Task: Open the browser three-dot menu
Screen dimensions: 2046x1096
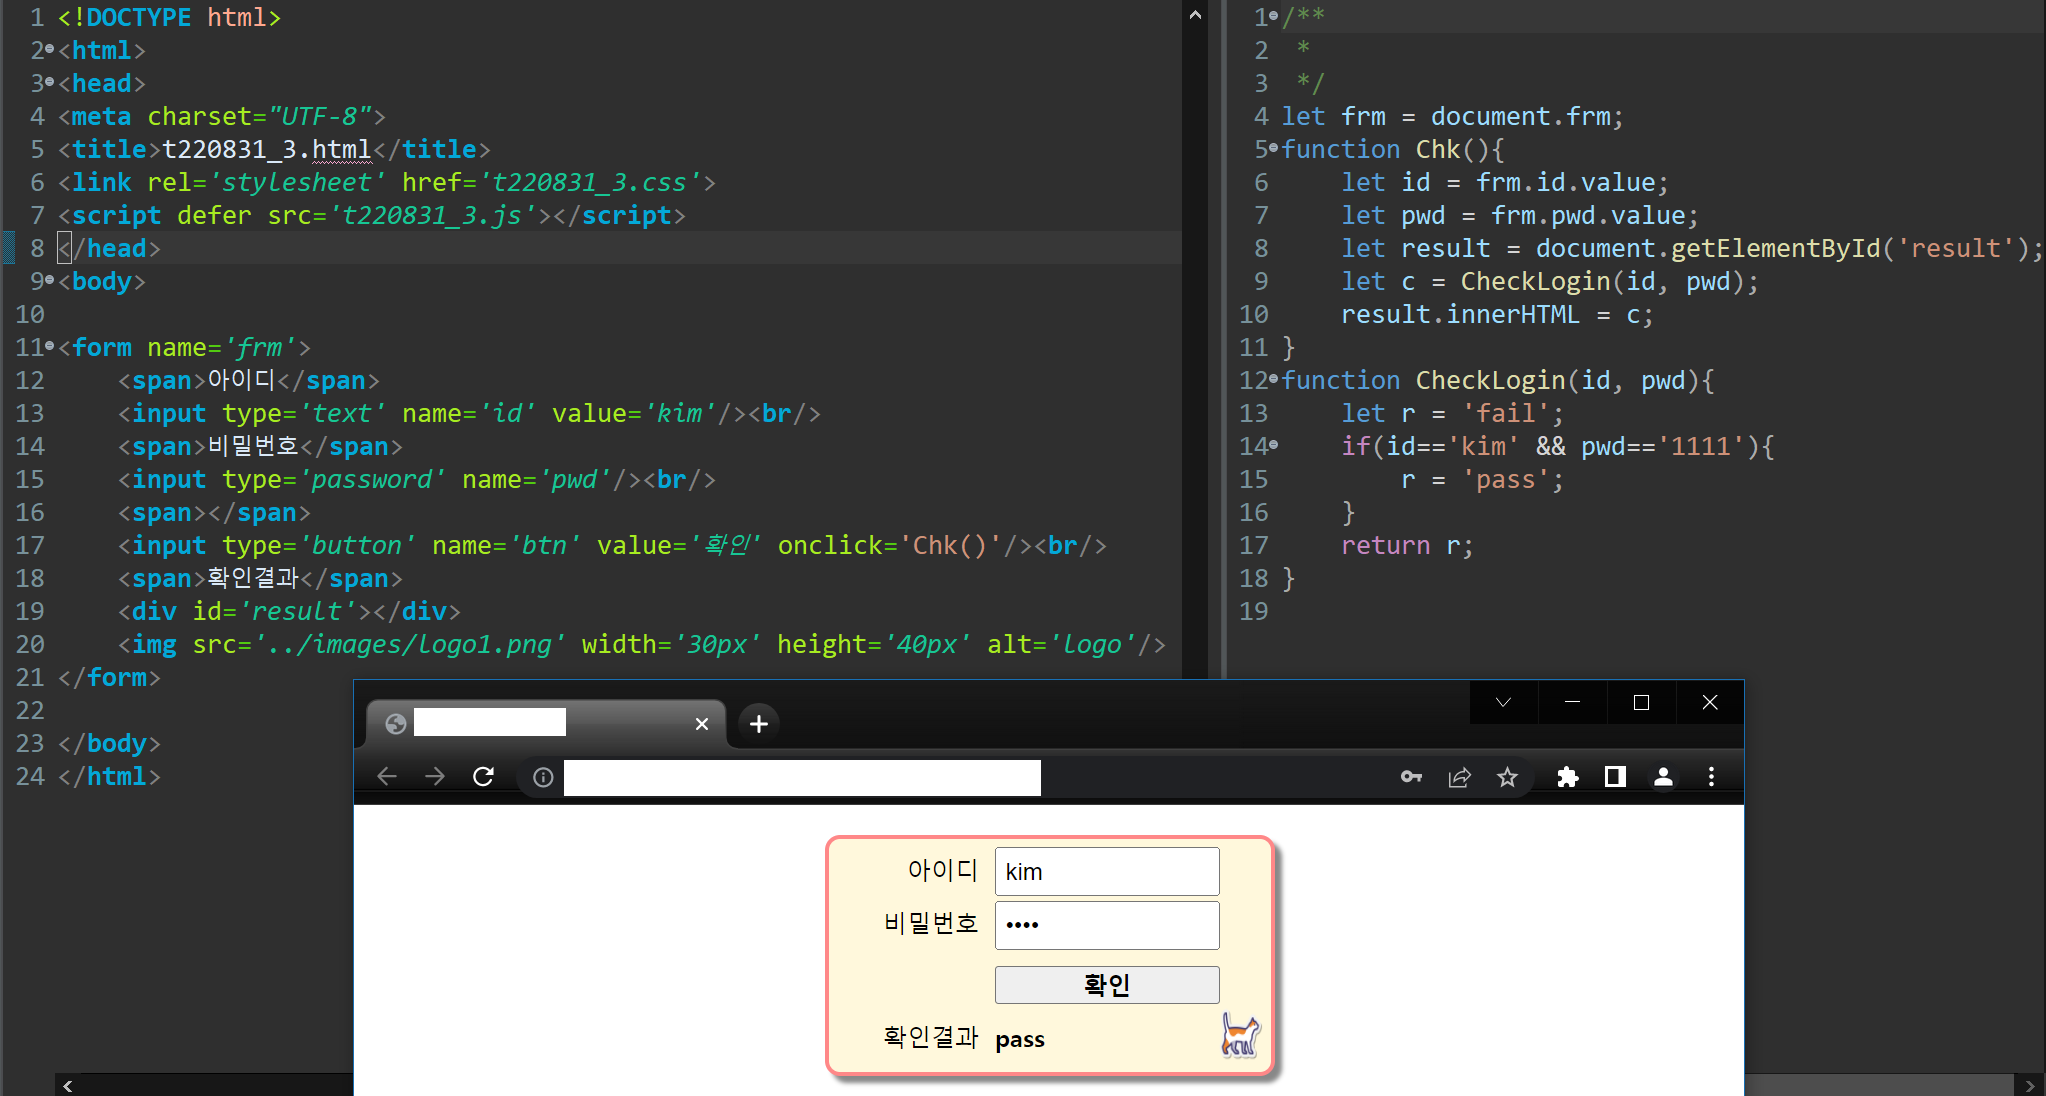Action: tap(1711, 777)
